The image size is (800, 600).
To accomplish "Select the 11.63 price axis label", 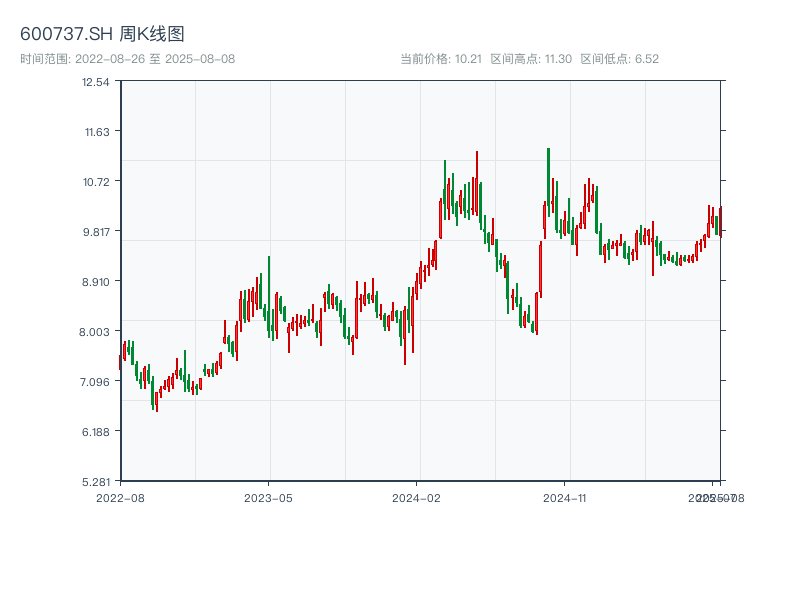I will pyautogui.click(x=96, y=132).
